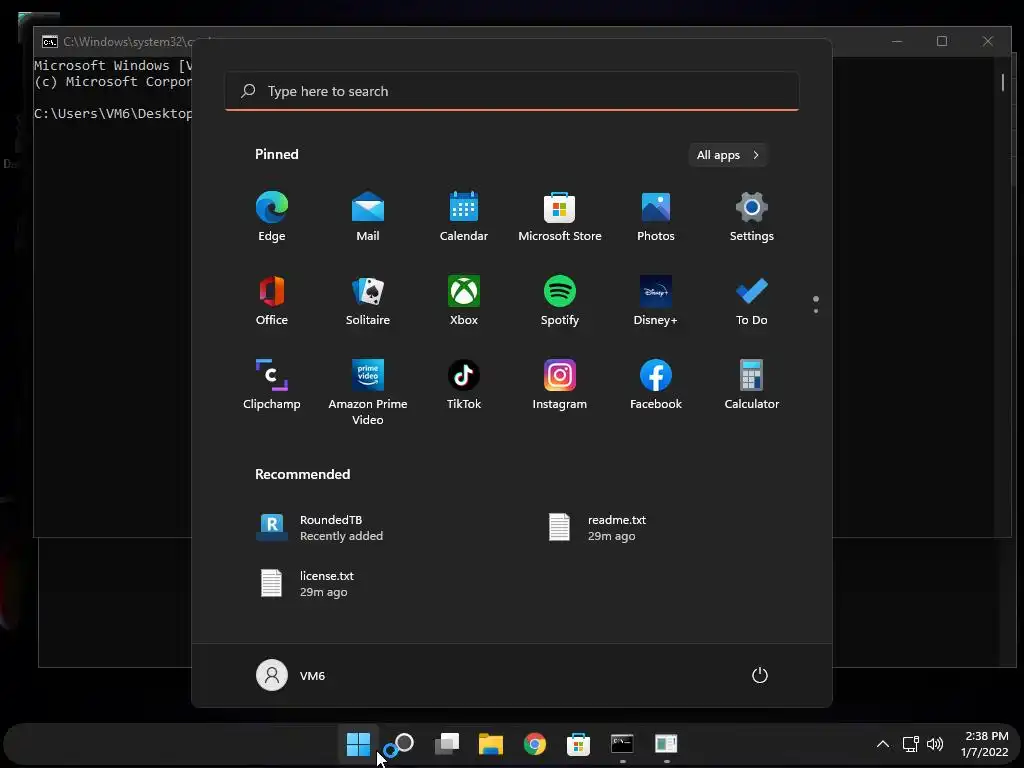
Task: Open the Calendar app
Action: tap(464, 217)
